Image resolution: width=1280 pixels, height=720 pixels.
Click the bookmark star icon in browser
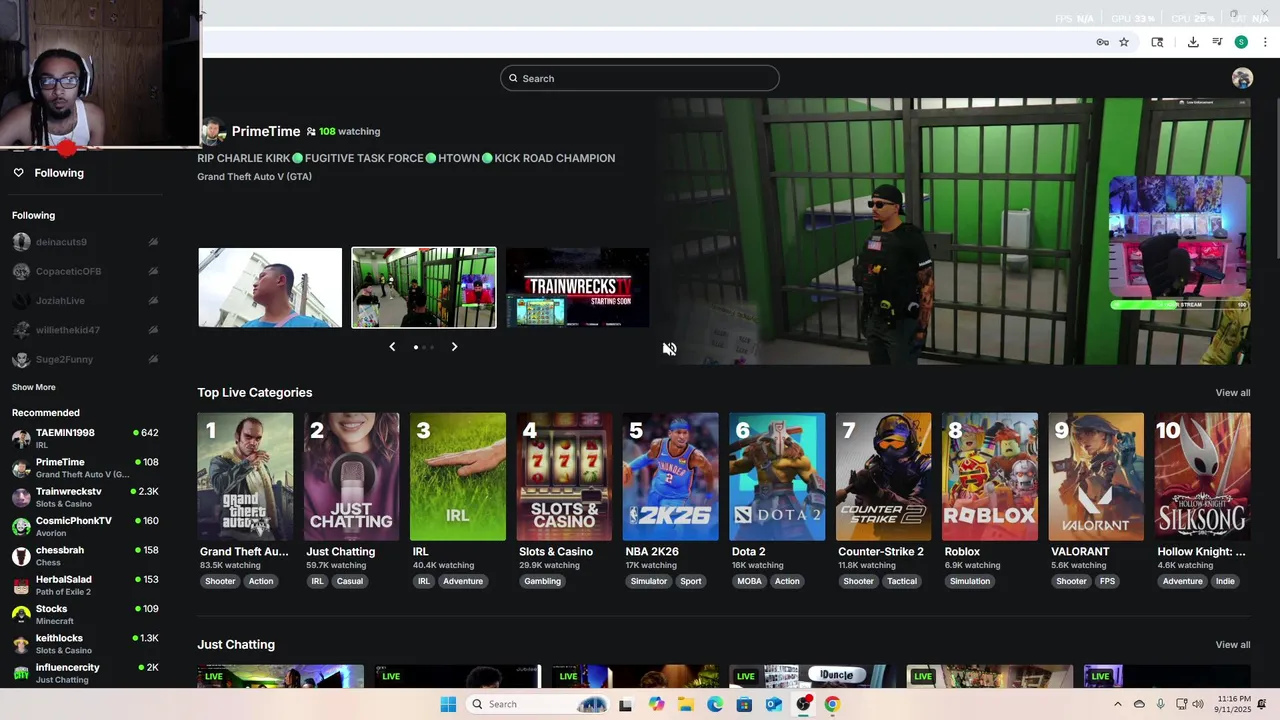click(1124, 42)
